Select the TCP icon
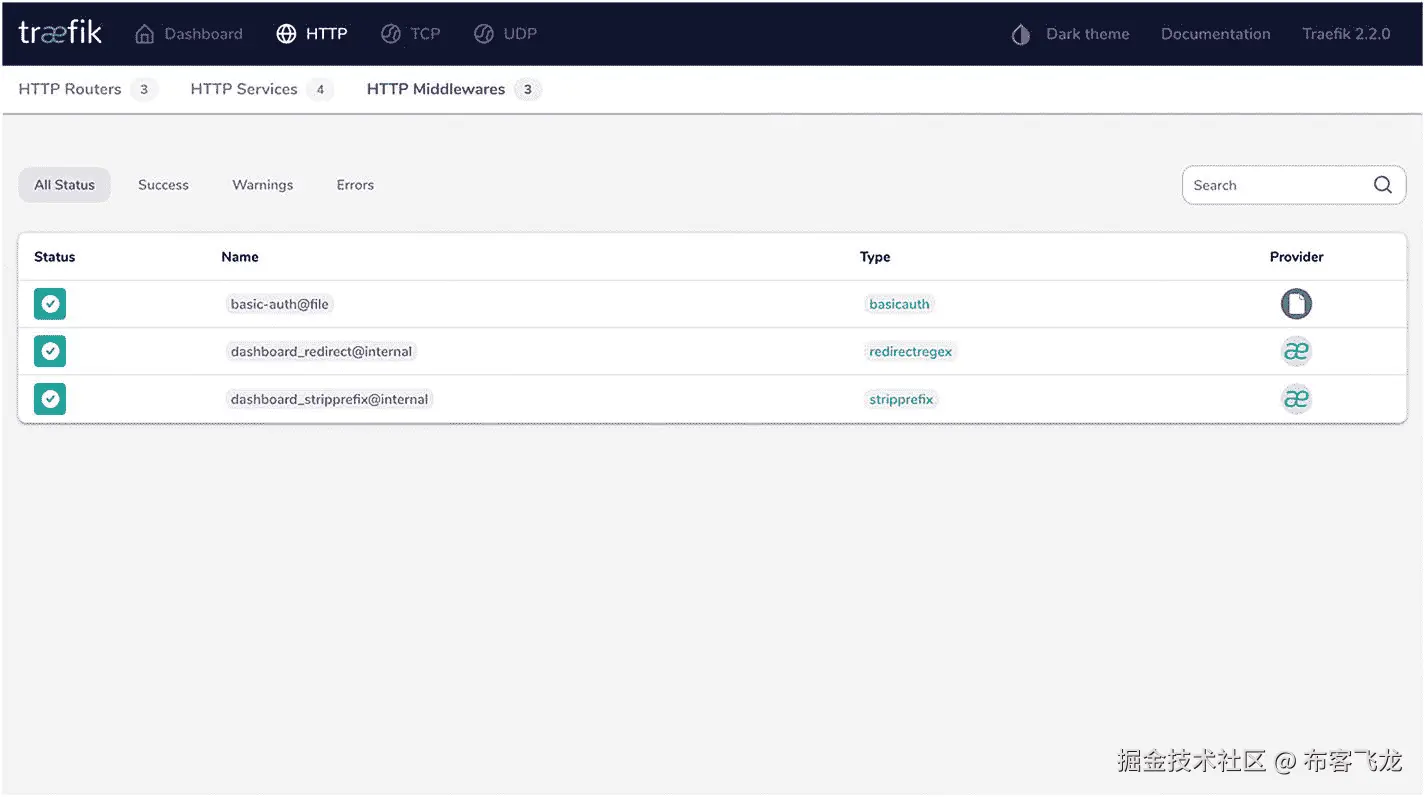1425x797 pixels. tap(391, 34)
